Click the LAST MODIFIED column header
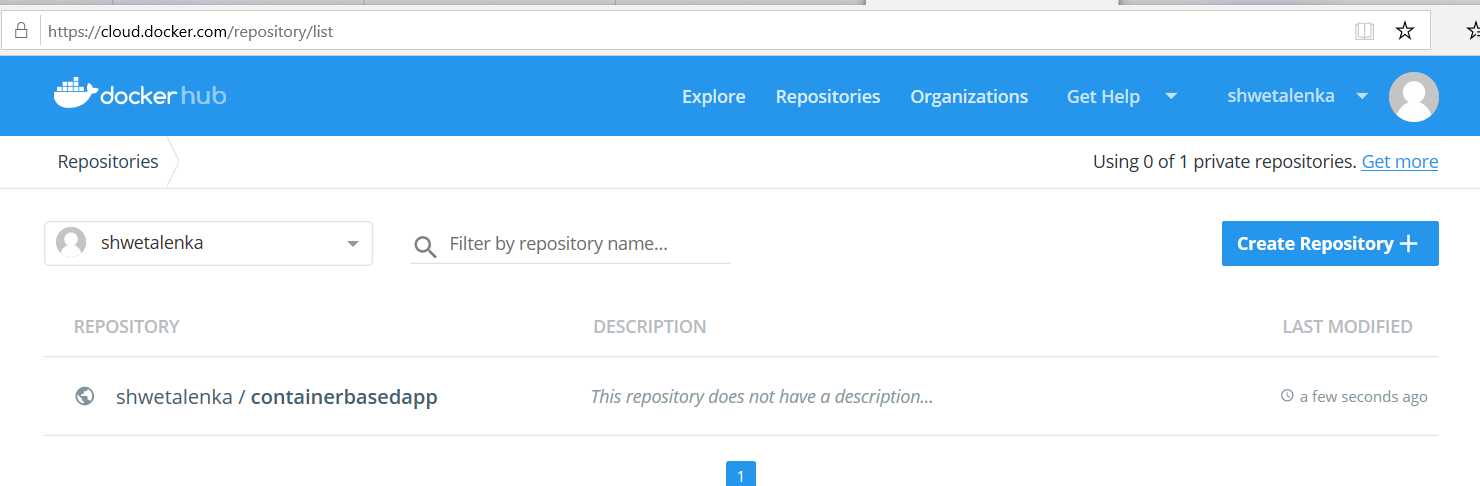1480x486 pixels. click(1348, 326)
